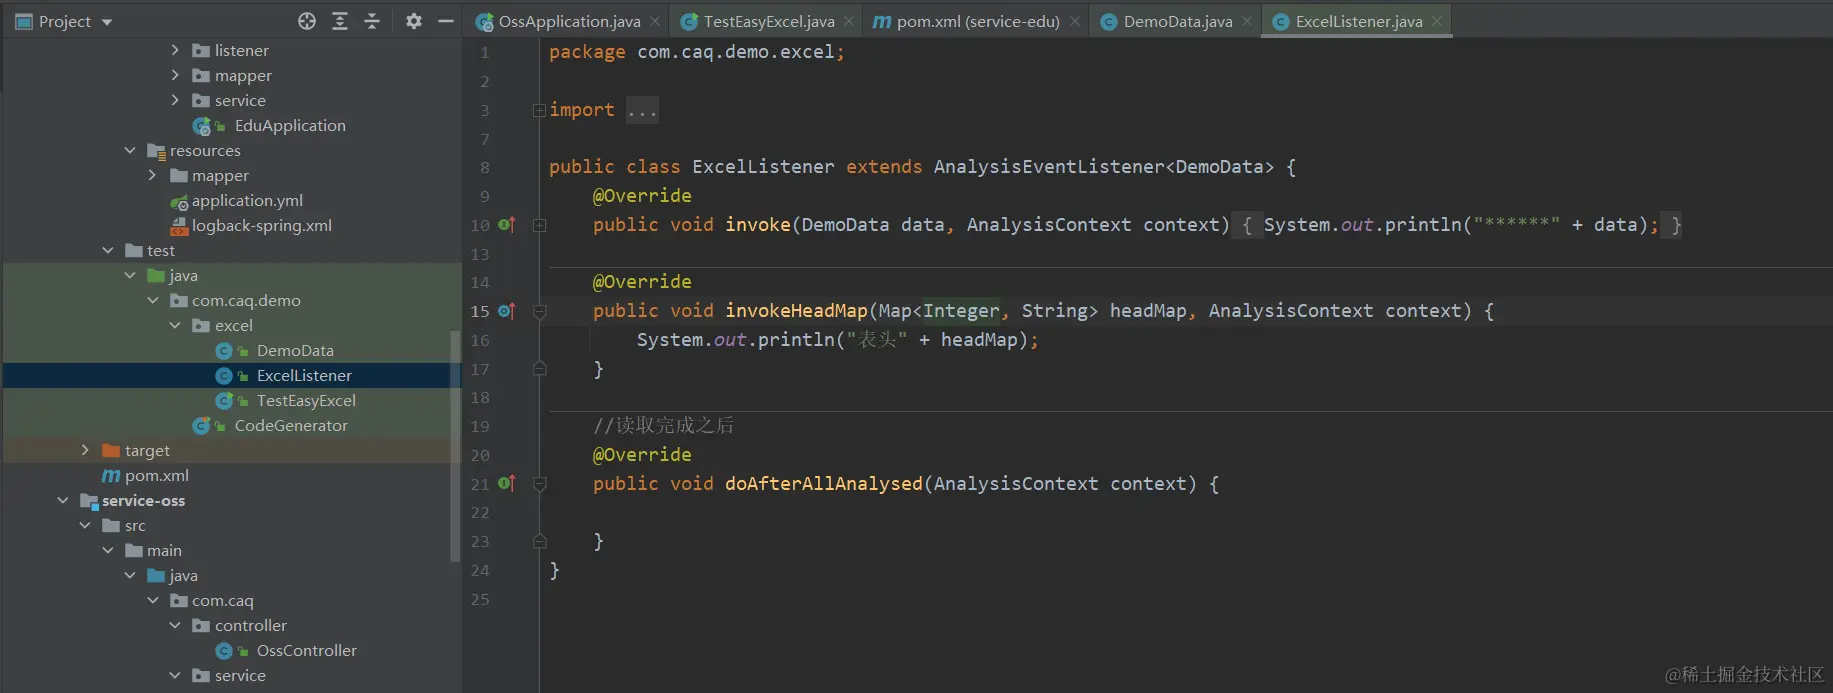1833x693 pixels.
Task: Click override gutter icon on line 15
Action: 507,311
